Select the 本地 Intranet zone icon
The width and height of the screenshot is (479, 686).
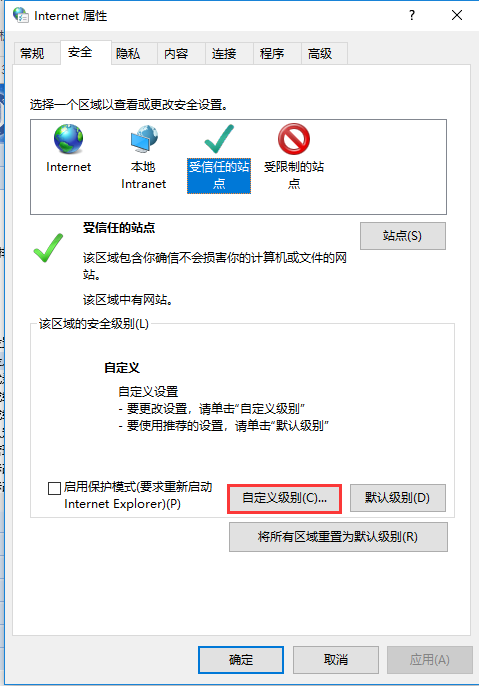point(144,139)
